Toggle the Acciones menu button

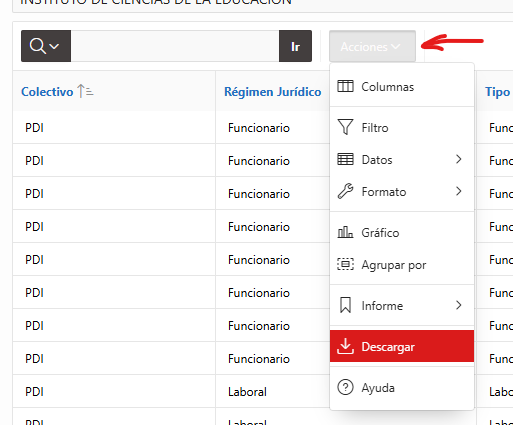(372, 46)
